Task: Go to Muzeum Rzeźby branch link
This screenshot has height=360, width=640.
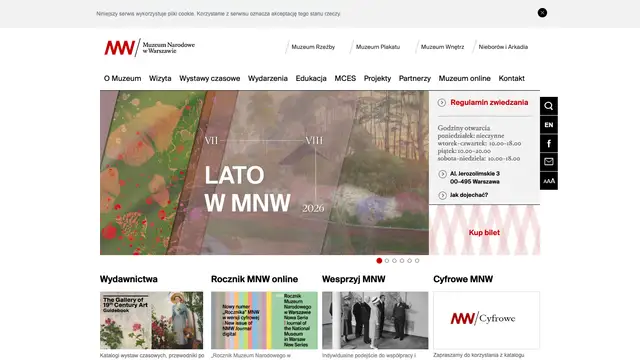Action: pyautogui.click(x=313, y=47)
